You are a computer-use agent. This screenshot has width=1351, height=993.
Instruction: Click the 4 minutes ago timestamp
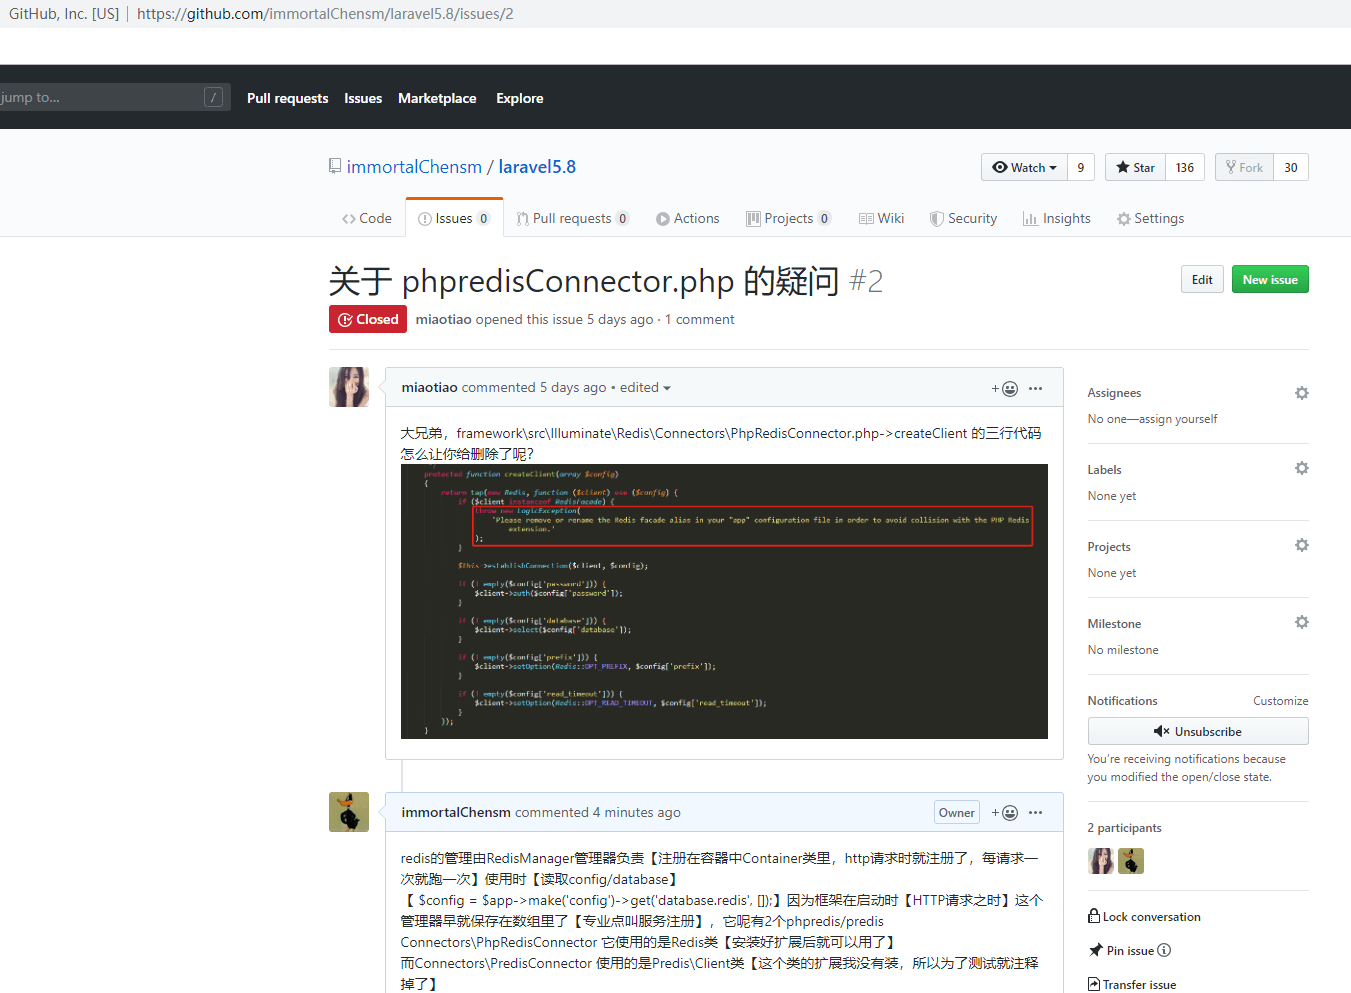click(x=636, y=813)
